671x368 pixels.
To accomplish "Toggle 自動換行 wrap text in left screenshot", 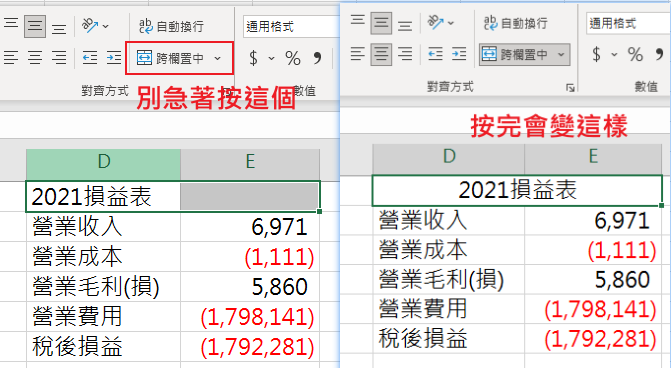I will [171, 27].
